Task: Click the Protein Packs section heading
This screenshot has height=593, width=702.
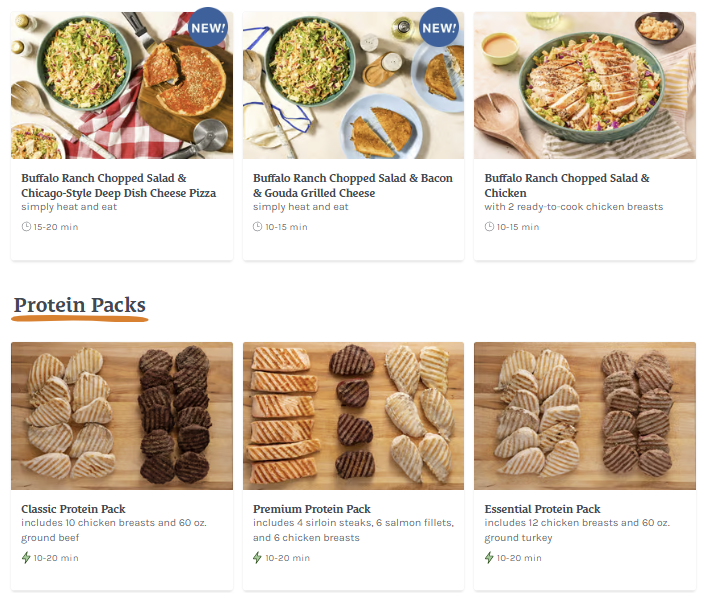Action: click(x=80, y=305)
